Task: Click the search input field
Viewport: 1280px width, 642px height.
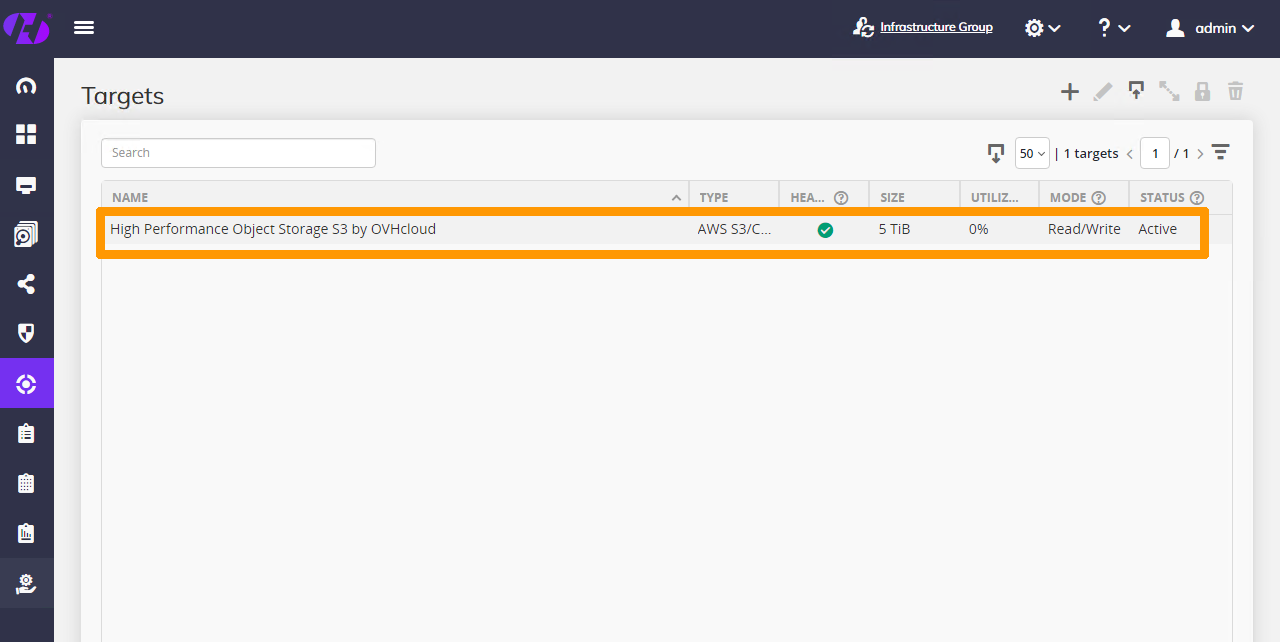Action: pyautogui.click(x=238, y=152)
